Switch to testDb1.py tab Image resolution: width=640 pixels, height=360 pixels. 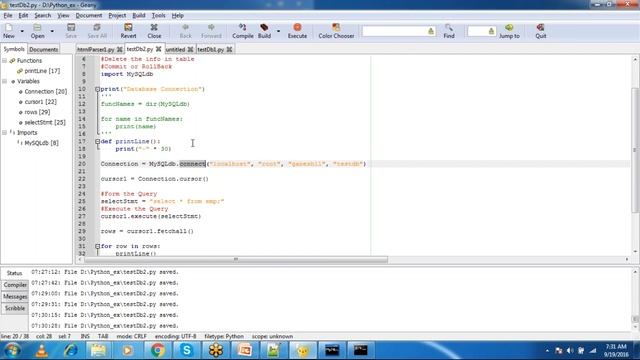211,49
